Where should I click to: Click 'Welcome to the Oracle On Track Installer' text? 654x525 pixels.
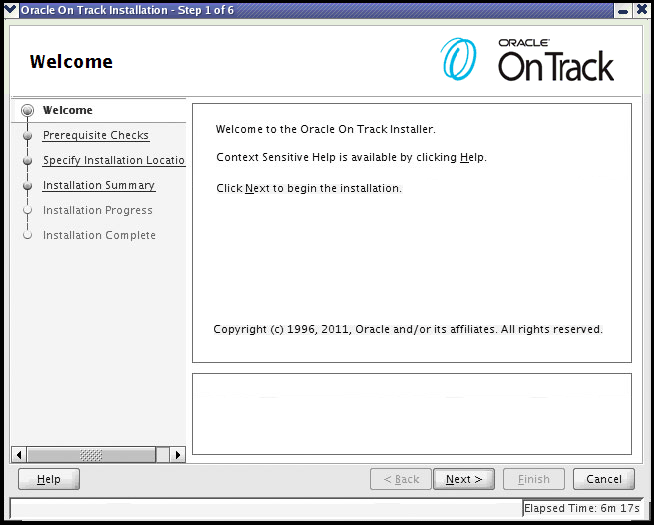point(325,129)
